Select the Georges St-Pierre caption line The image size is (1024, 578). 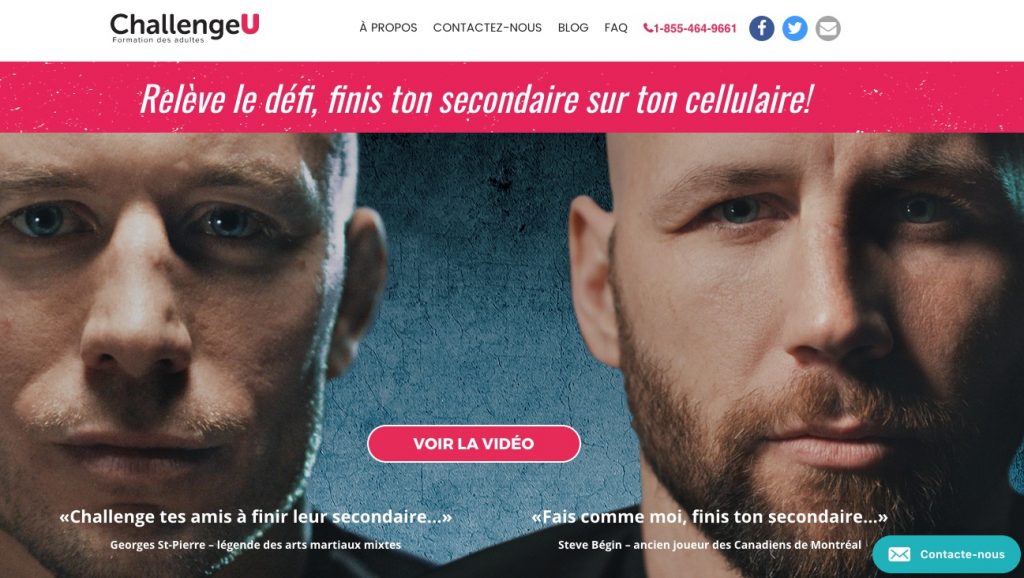255,545
